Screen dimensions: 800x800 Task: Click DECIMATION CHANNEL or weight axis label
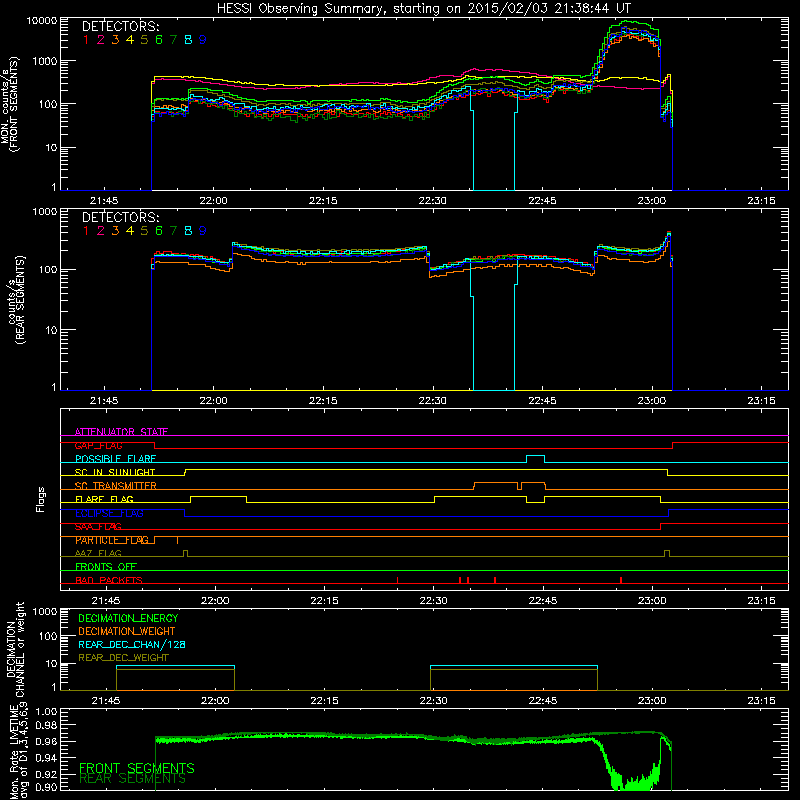tap(15, 649)
